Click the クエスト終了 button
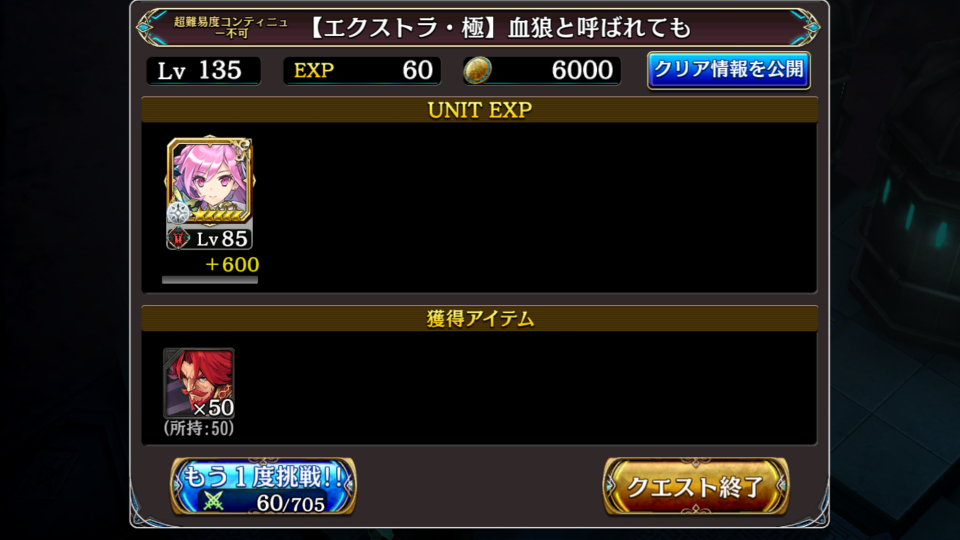The height and width of the screenshot is (540, 960). (x=696, y=487)
